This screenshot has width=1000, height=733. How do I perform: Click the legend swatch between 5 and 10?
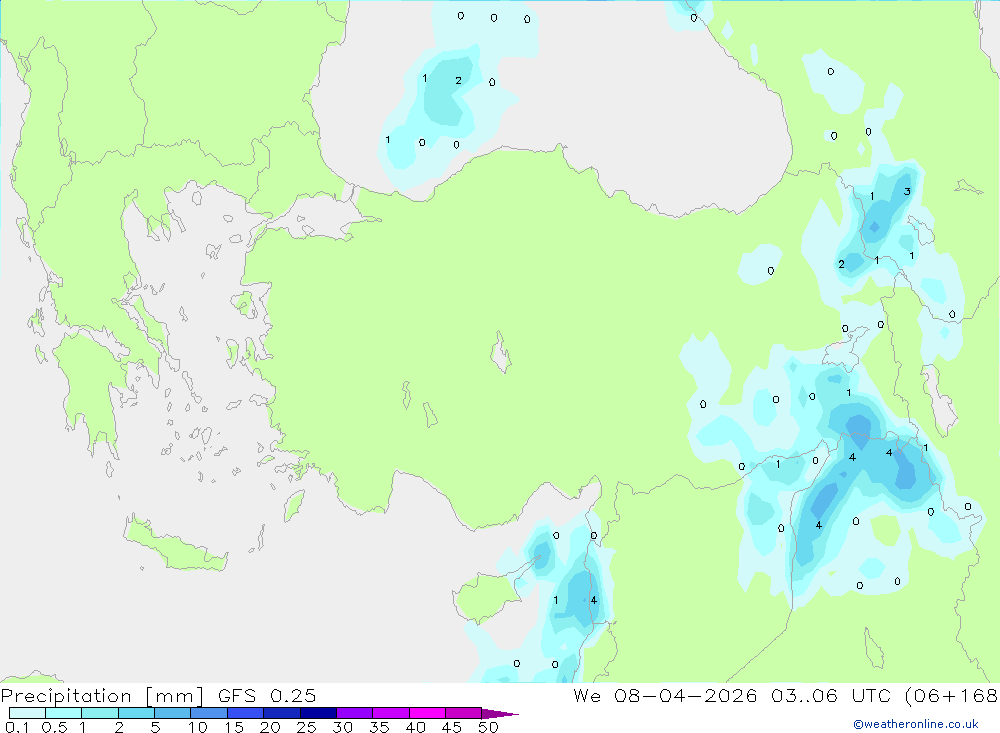pos(173,713)
